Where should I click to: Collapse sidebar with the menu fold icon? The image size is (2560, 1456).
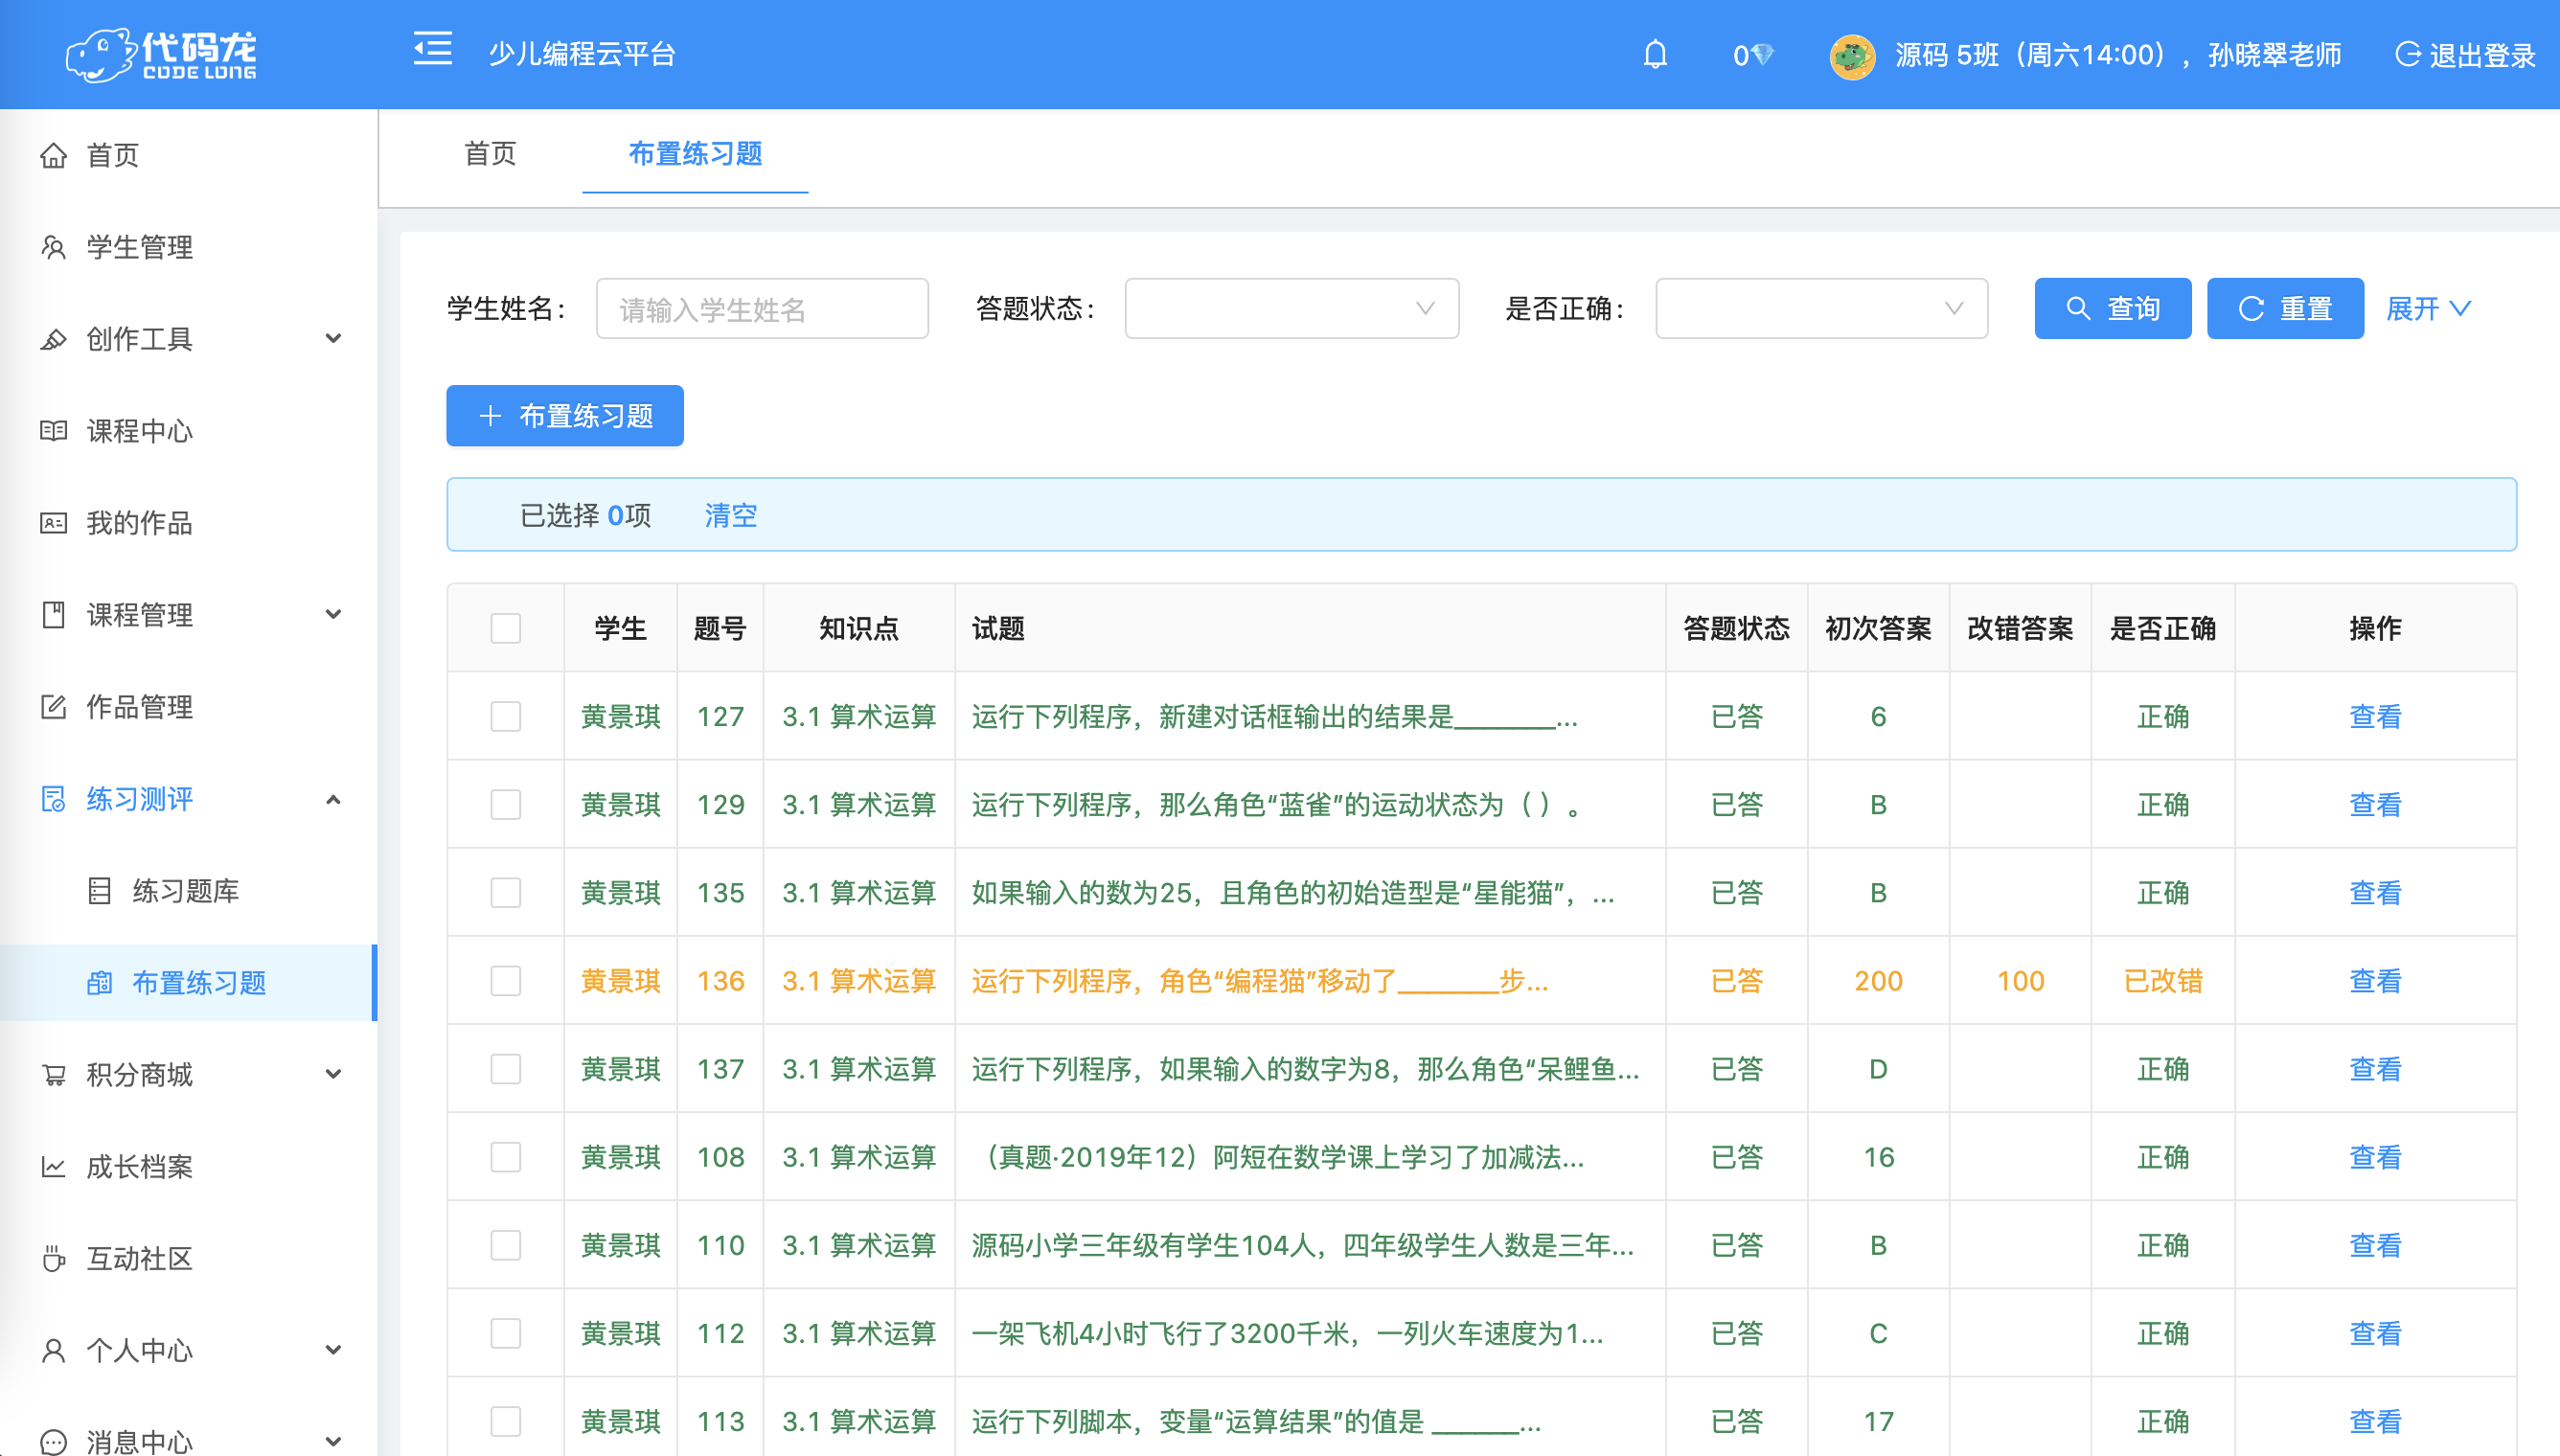(x=433, y=49)
